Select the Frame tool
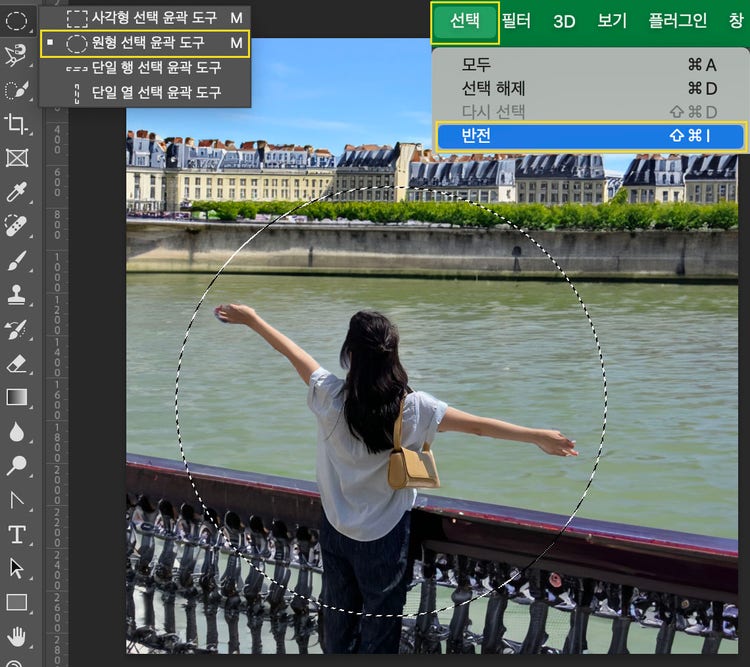 (x=16, y=158)
